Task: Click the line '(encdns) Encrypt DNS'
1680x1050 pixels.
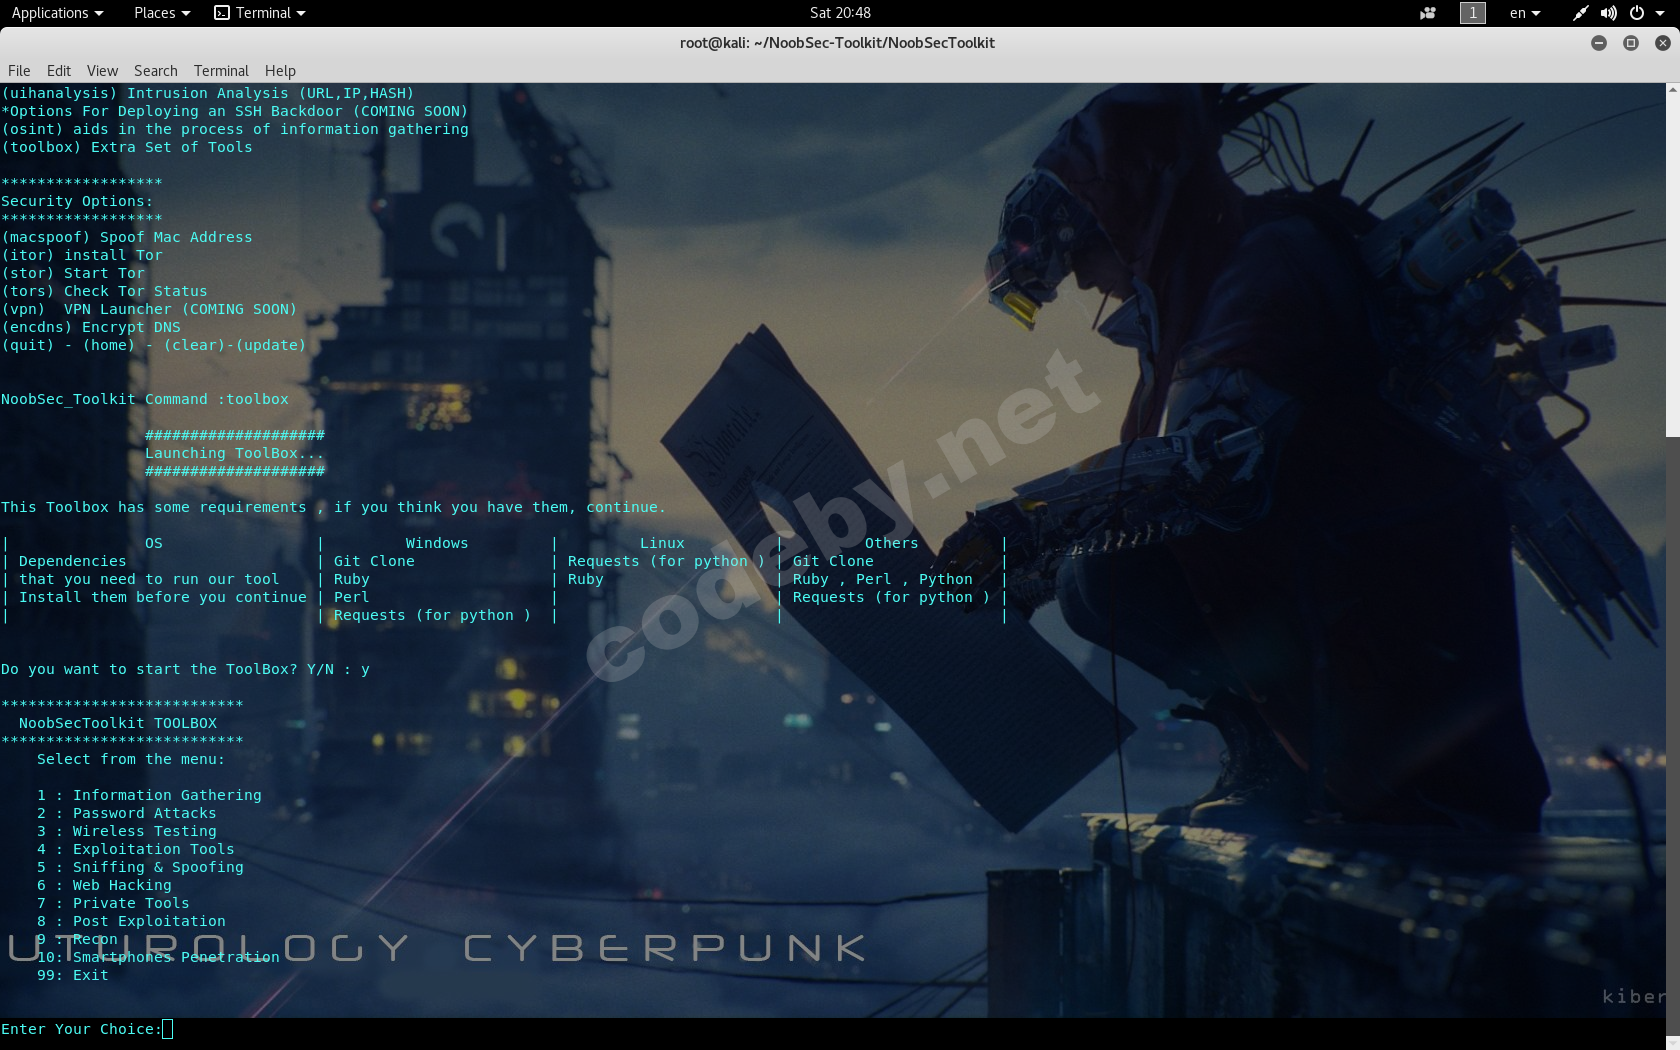Action: point(91,327)
